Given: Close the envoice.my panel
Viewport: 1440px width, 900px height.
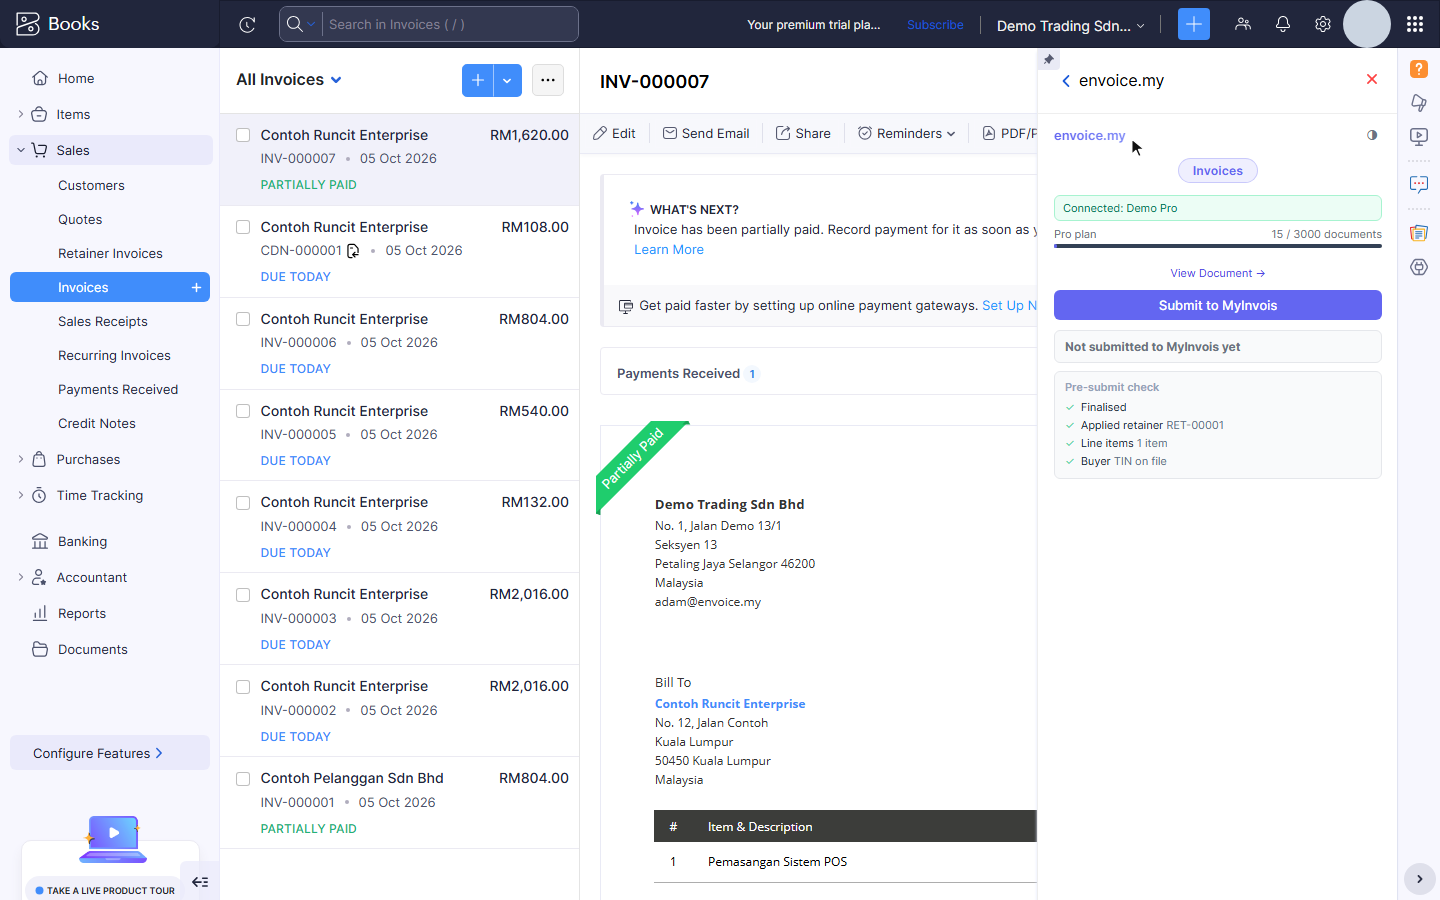Looking at the screenshot, I should (x=1372, y=80).
